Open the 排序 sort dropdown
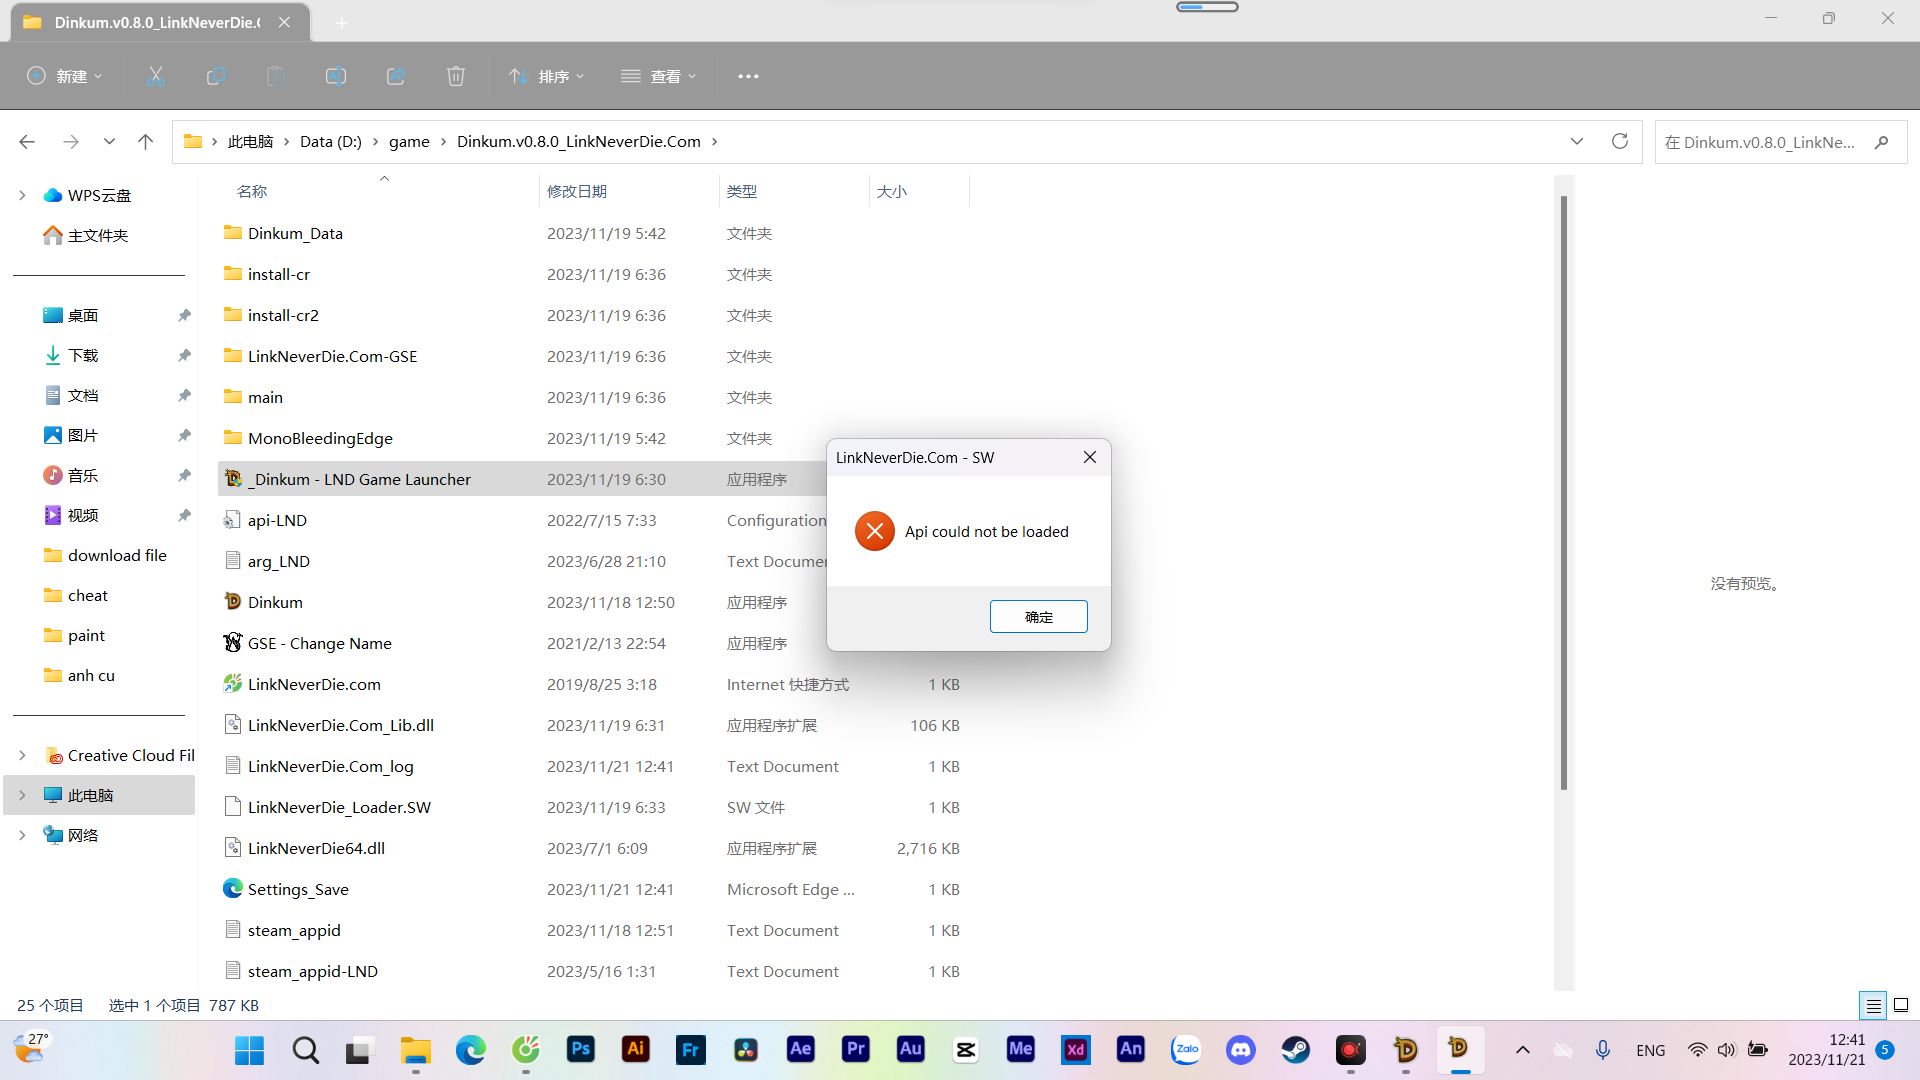The width and height of the screenshot is (1920, 1080). pos(546,75)
